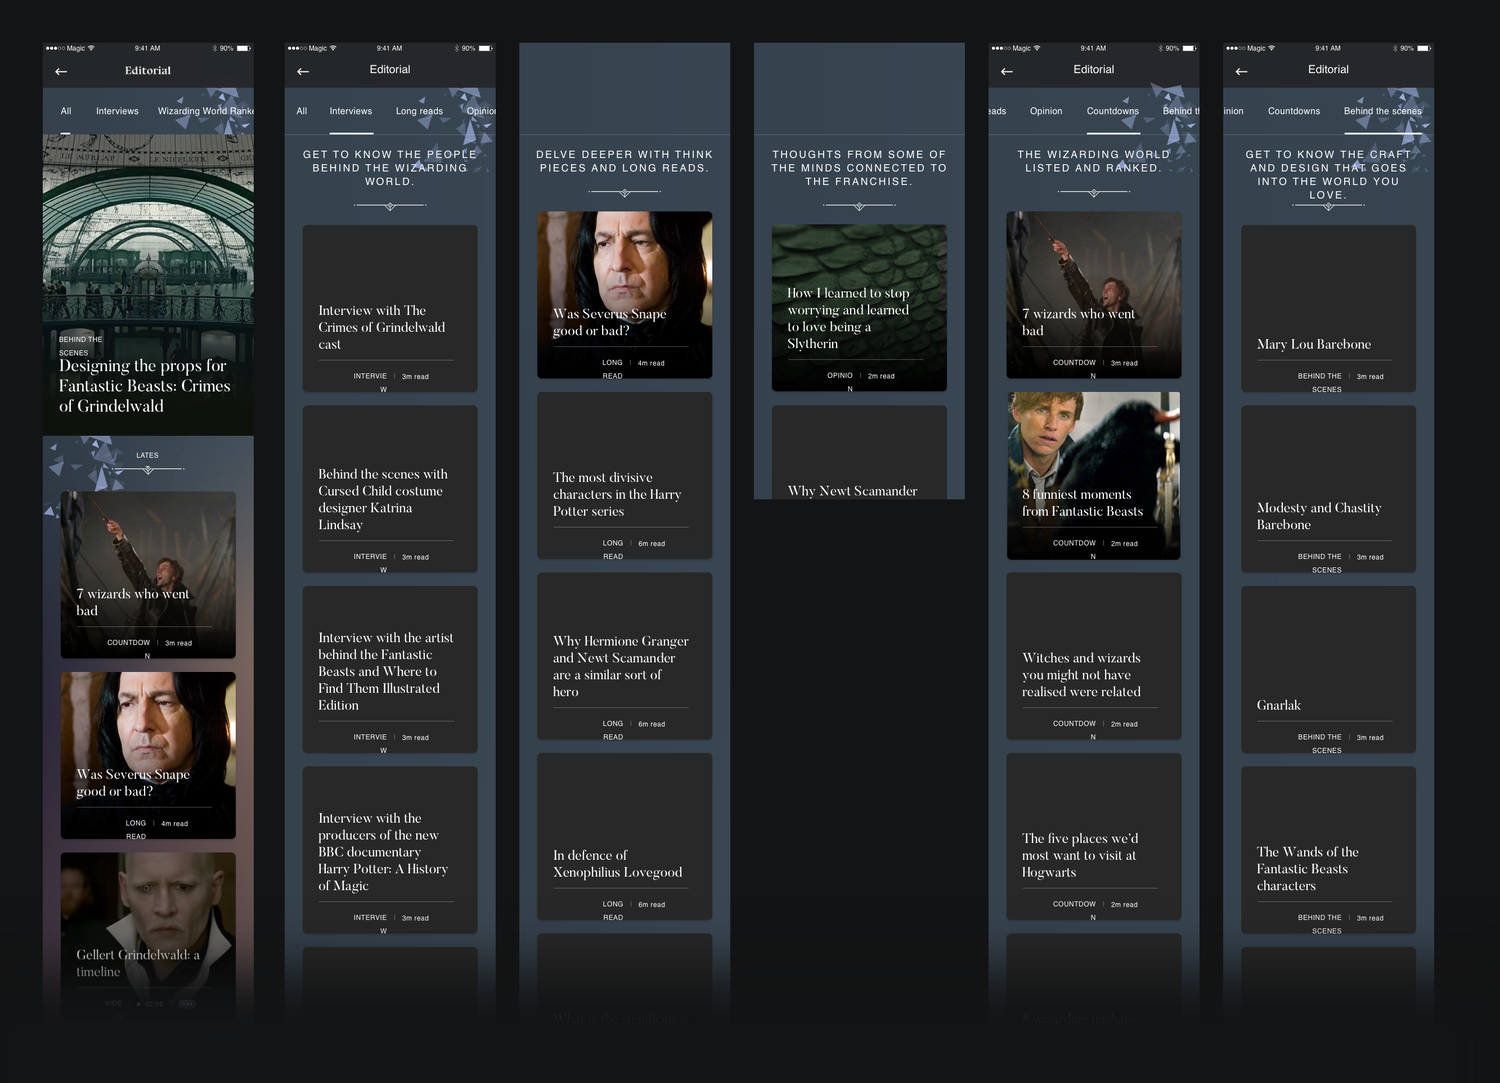1500x1083 pixels.
Task: Select the underlined Countdowns tab
Action: [1113, 111]
